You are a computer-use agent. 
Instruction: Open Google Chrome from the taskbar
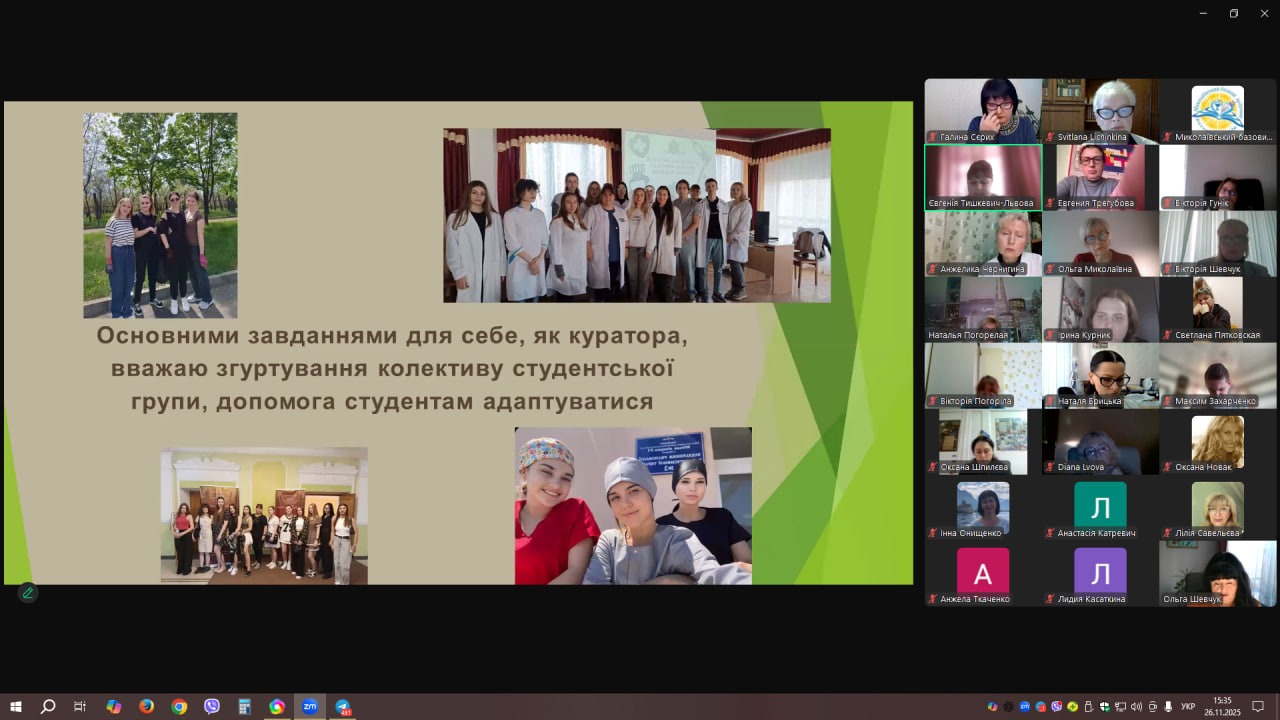pyautogui.click(x=179, y=706)
